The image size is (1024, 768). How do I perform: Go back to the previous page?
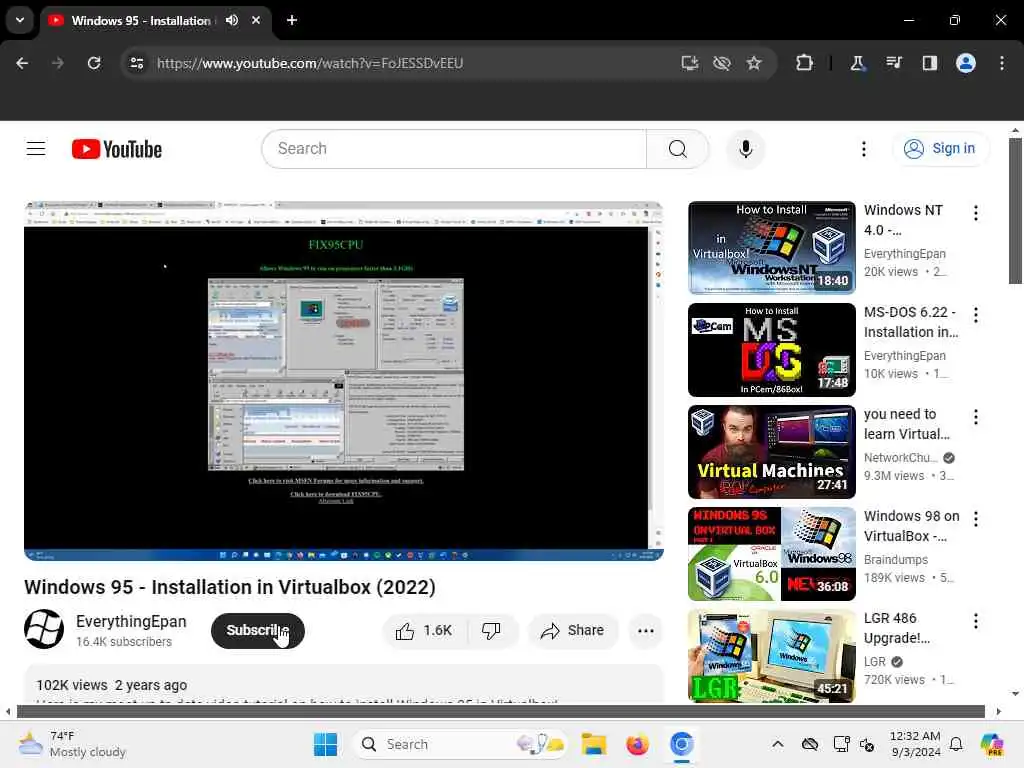(22, 63)
